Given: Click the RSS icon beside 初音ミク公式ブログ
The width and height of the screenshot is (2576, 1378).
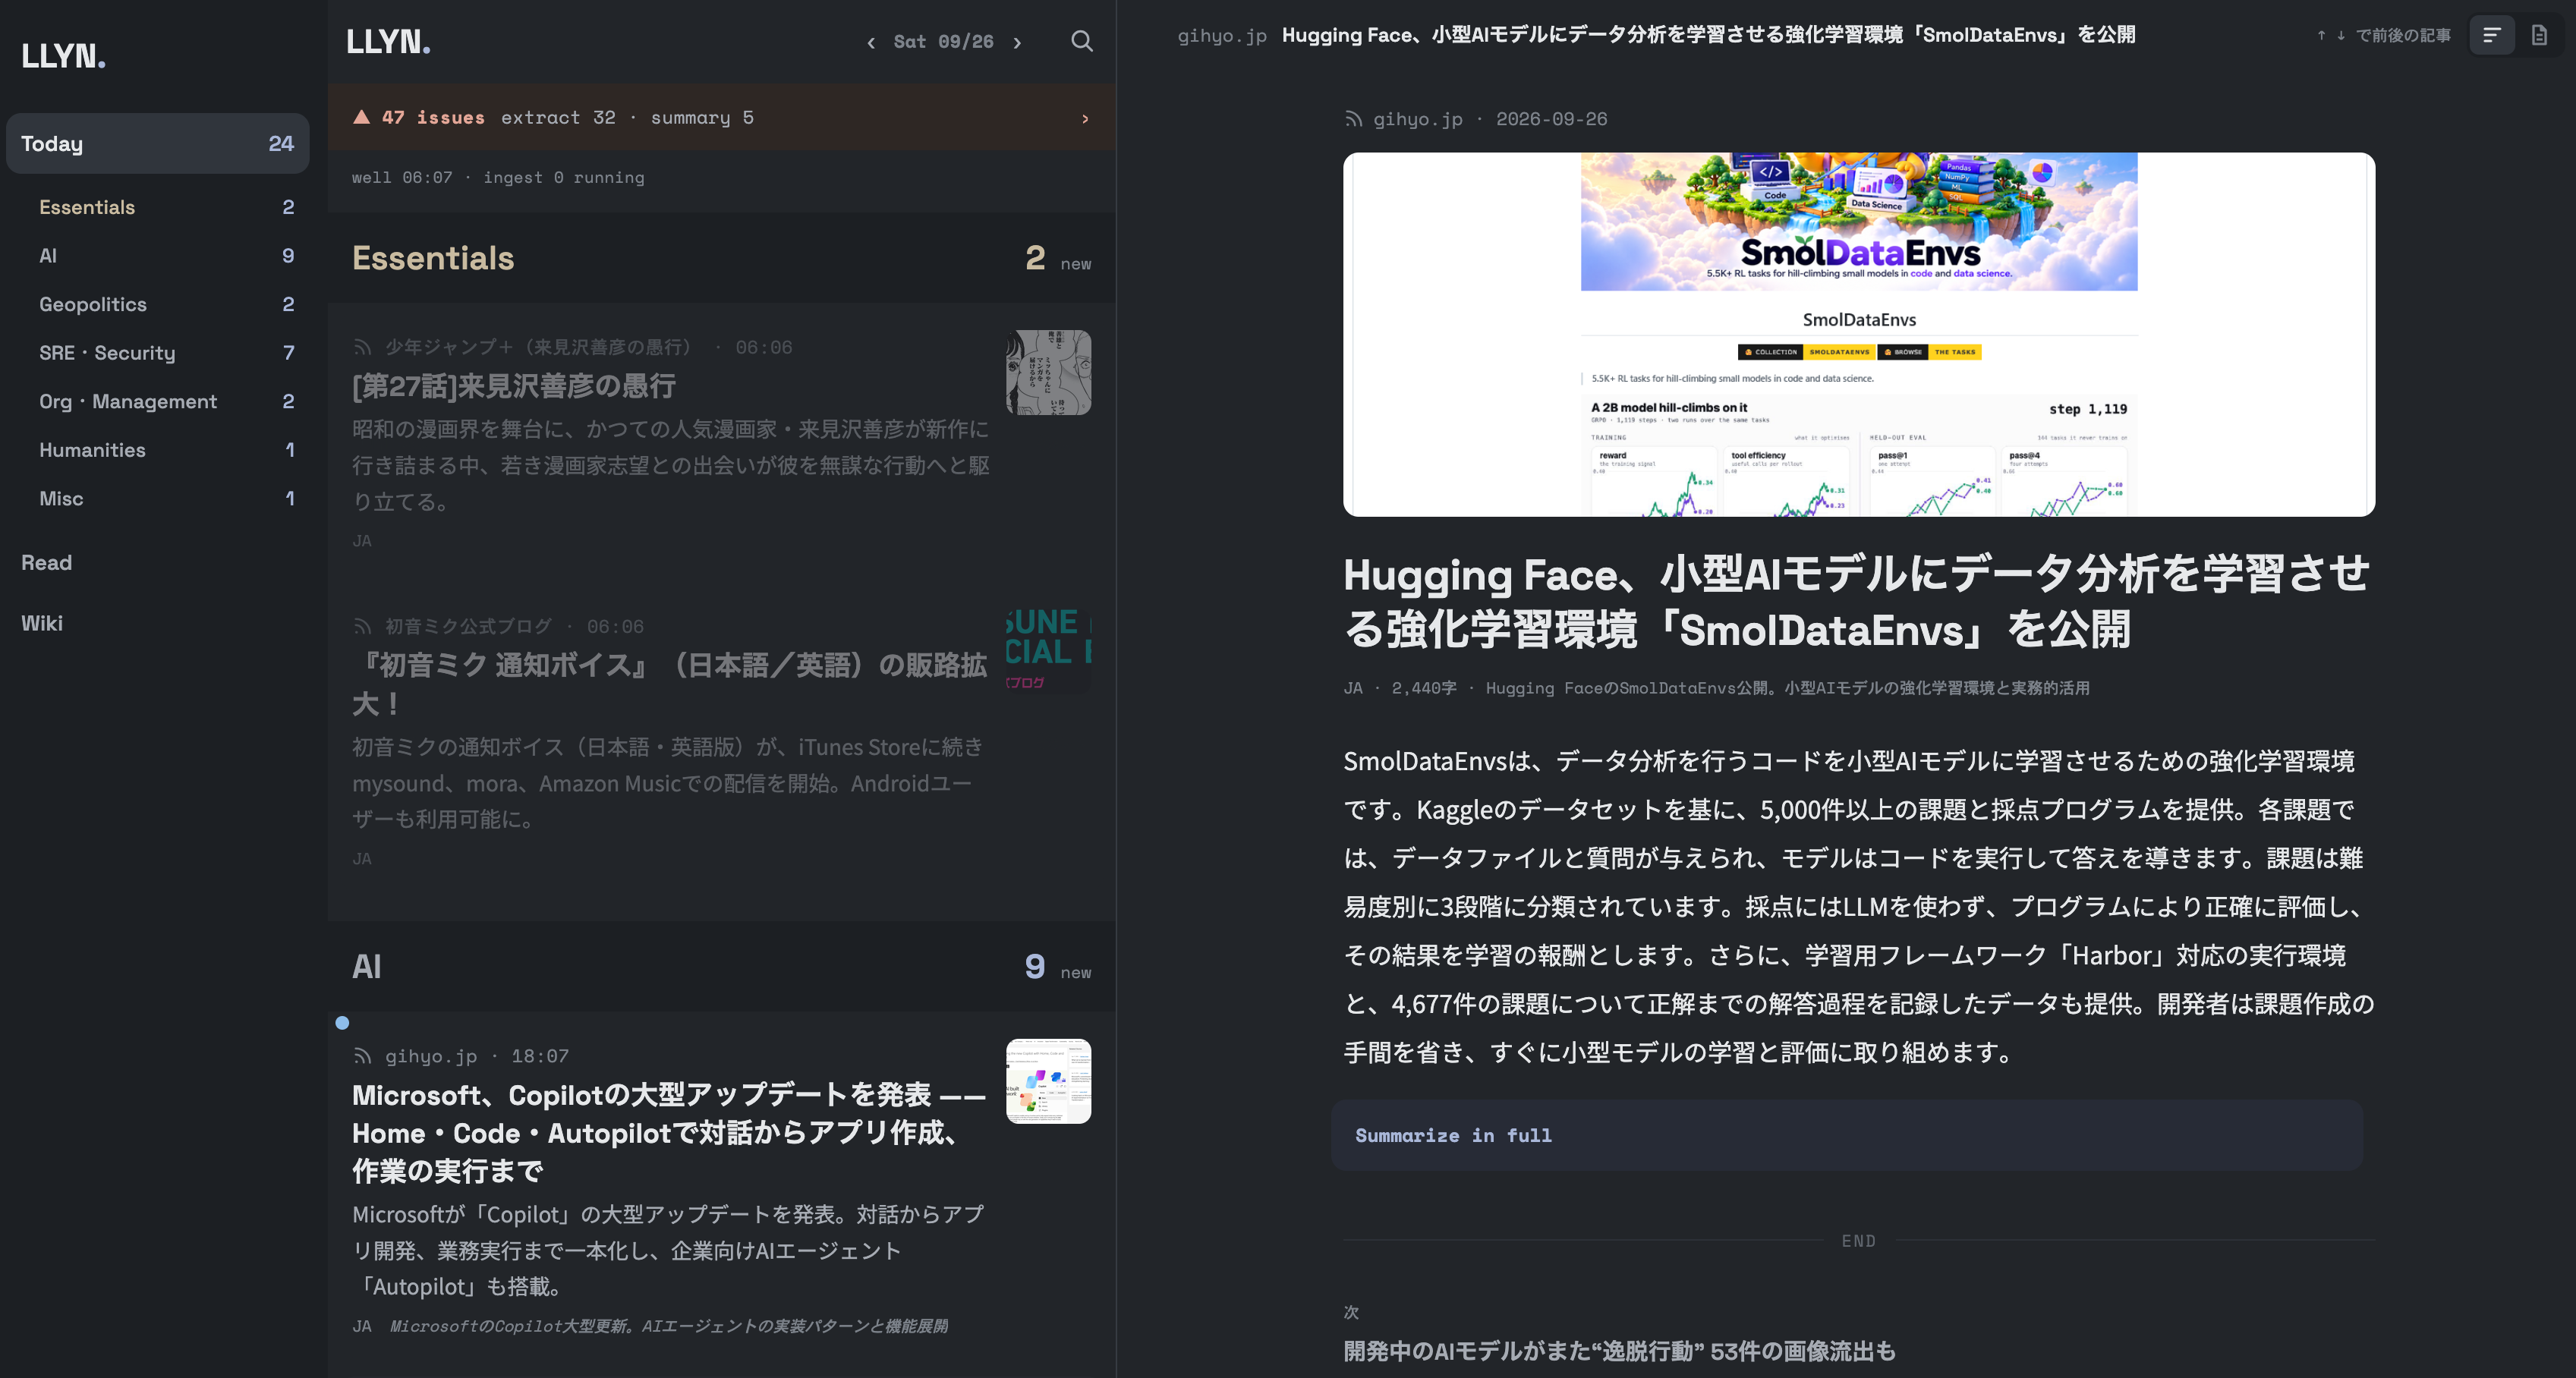Looking at the screenshot, I should pos(362,626).
